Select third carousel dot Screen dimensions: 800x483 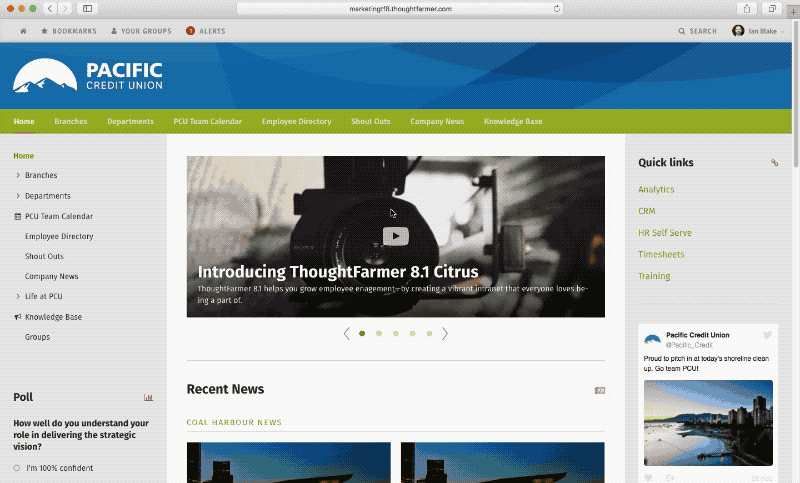tap(395, 334)
